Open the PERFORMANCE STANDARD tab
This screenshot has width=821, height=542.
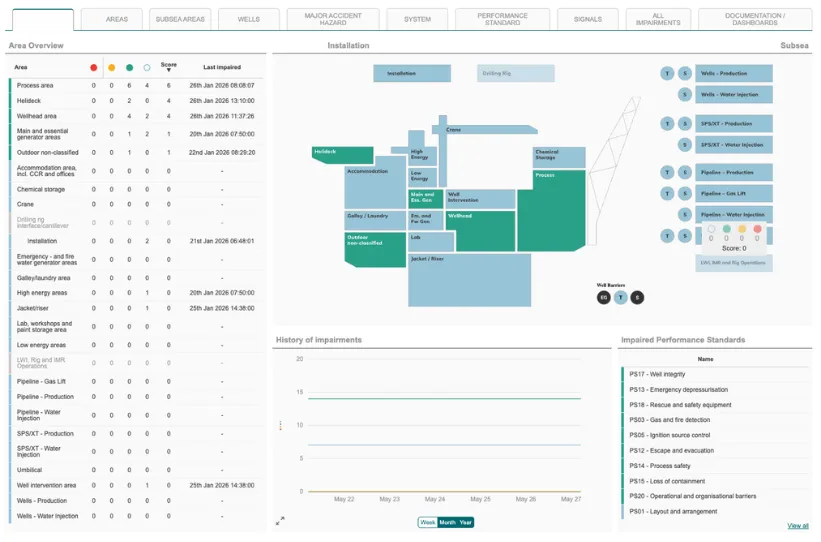(x=503, y=19)
